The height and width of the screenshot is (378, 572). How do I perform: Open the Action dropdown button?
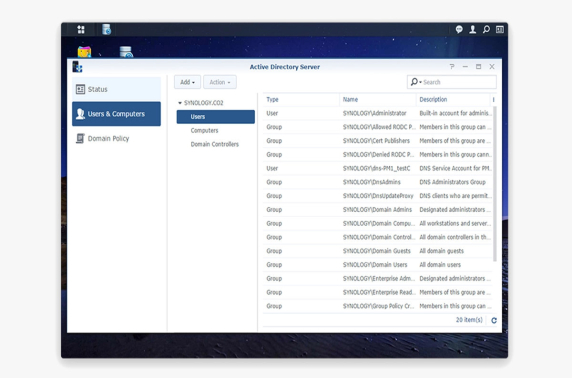click(x=220, y=82)
